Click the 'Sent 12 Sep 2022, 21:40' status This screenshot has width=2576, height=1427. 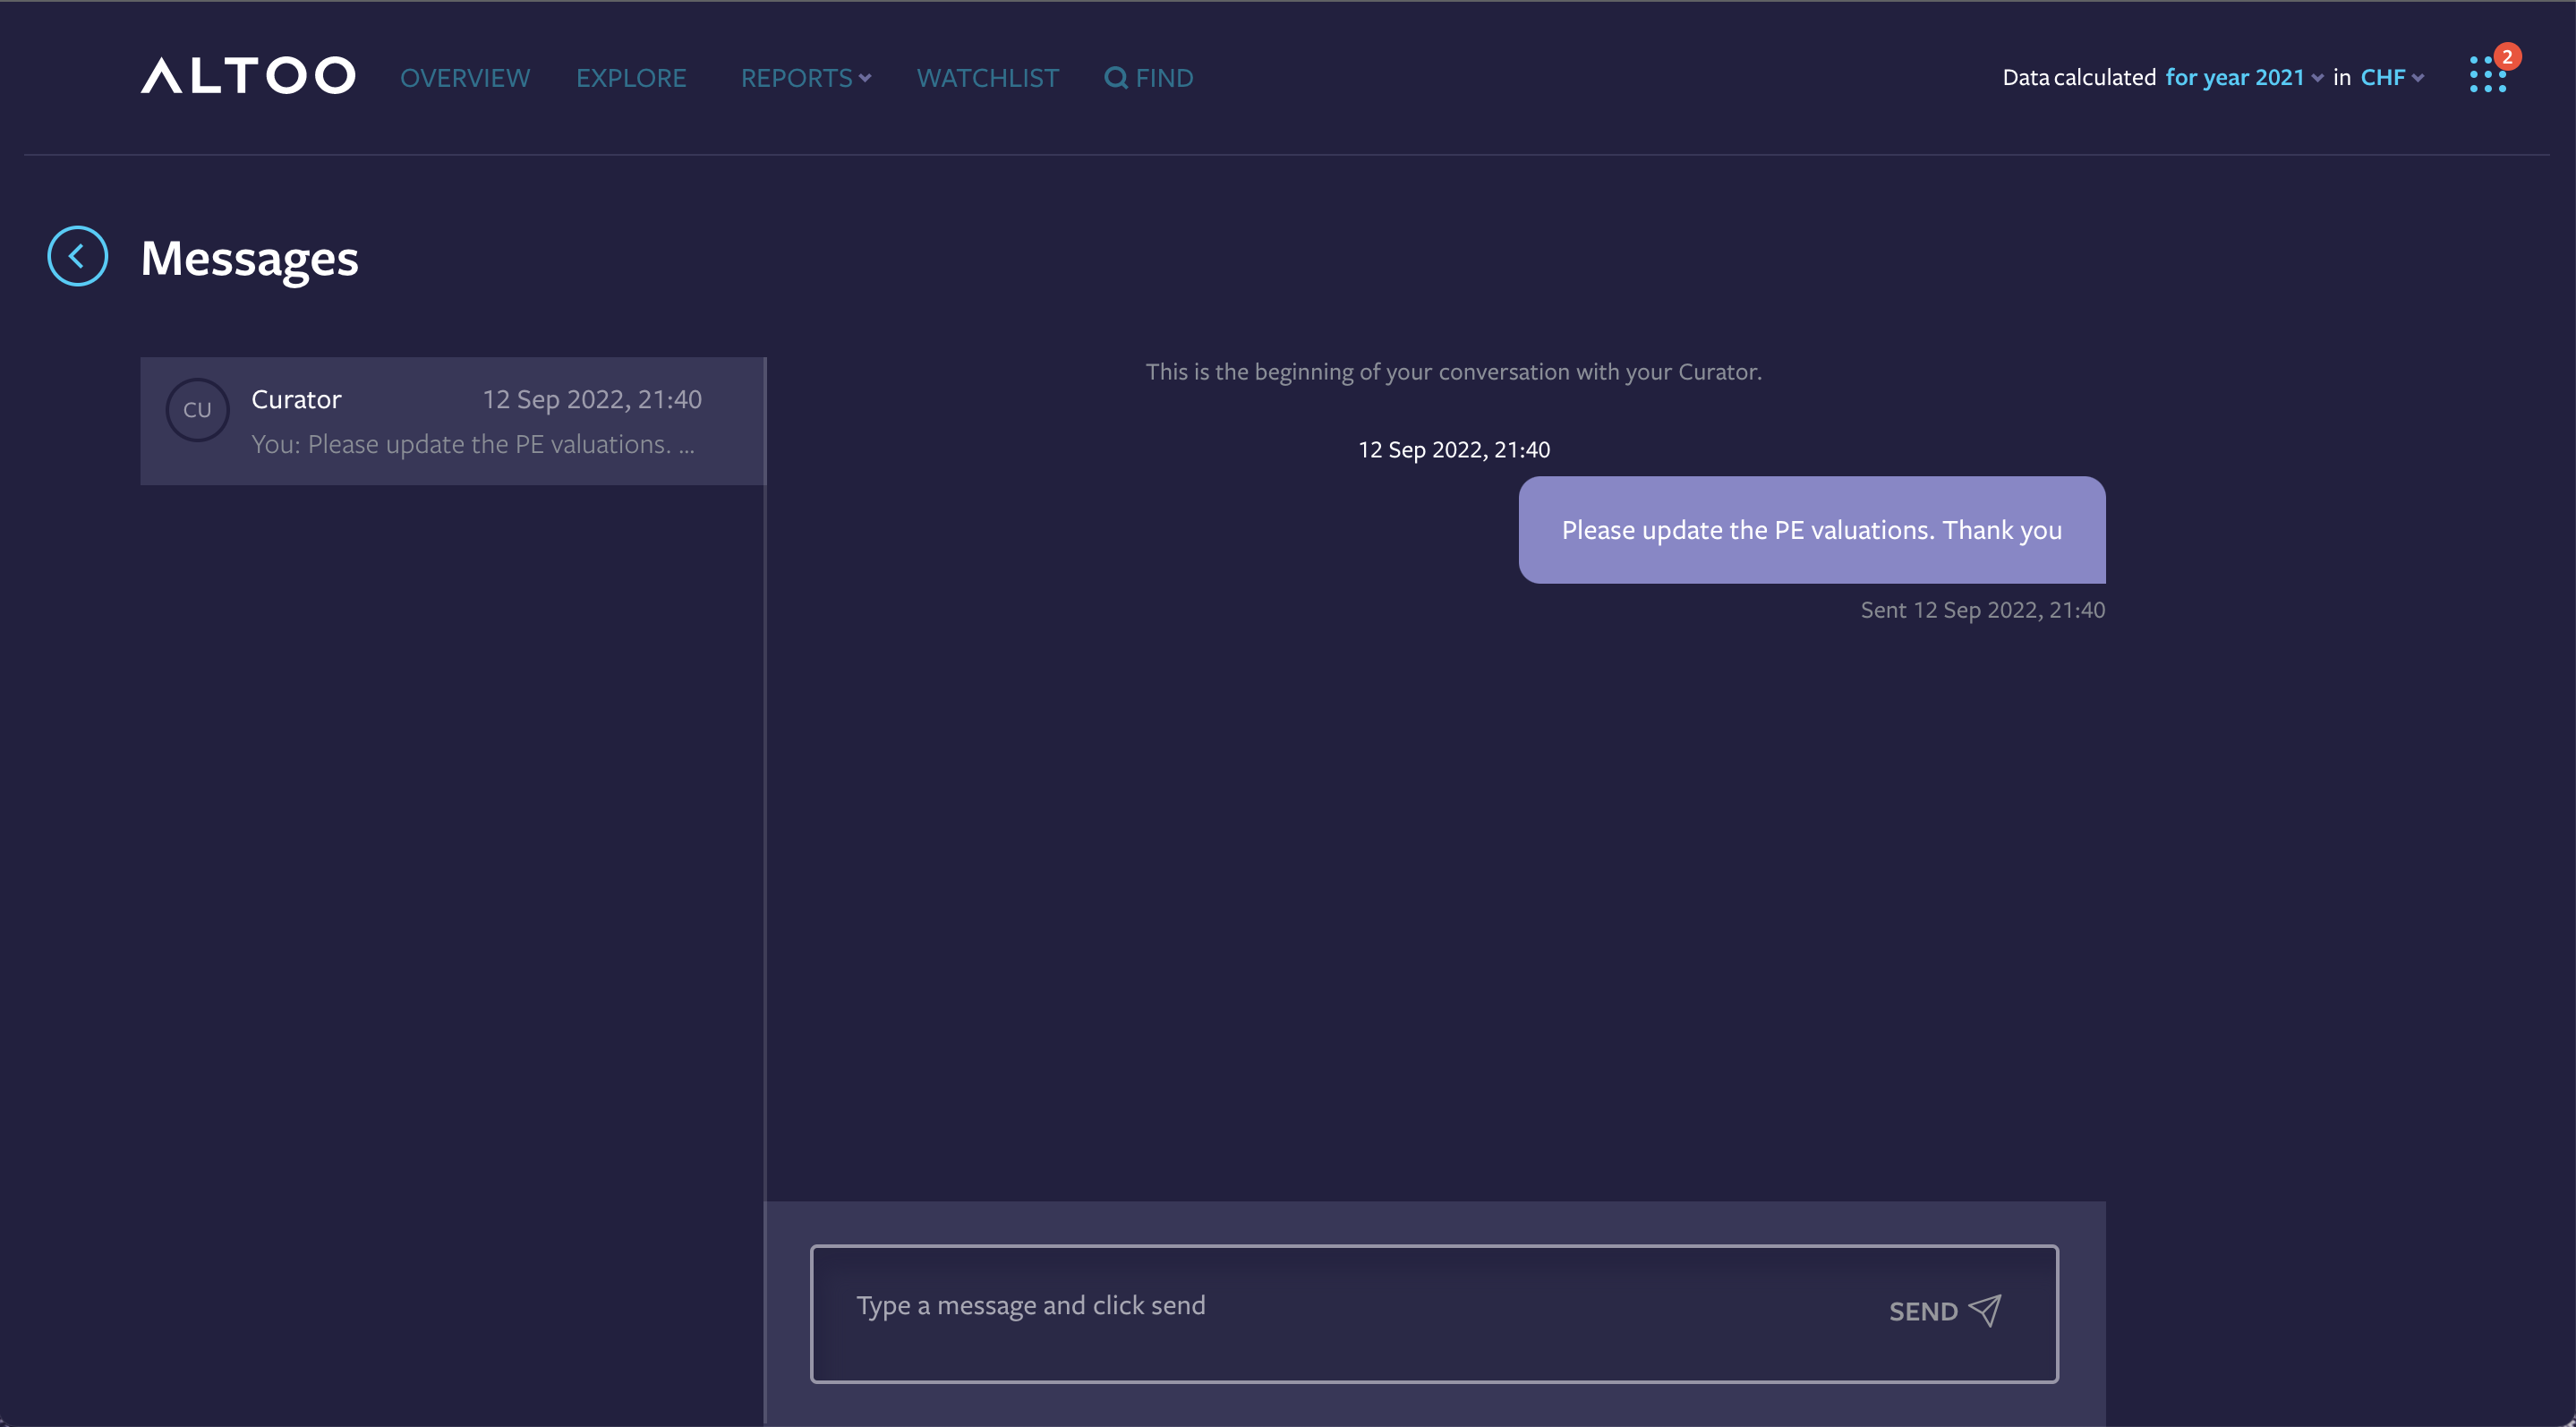point(1982,610)
